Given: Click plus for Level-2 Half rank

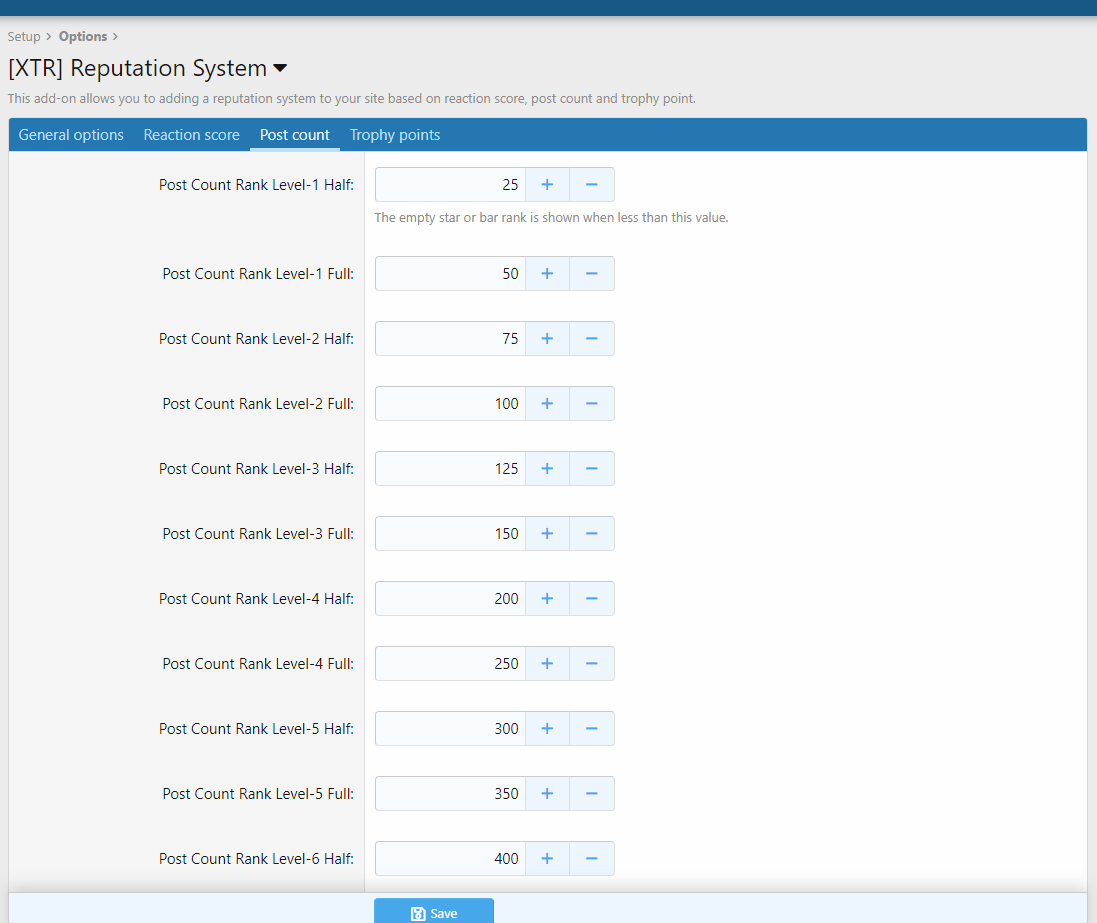Looking at the screenshot, I should [x=547, y=339].
